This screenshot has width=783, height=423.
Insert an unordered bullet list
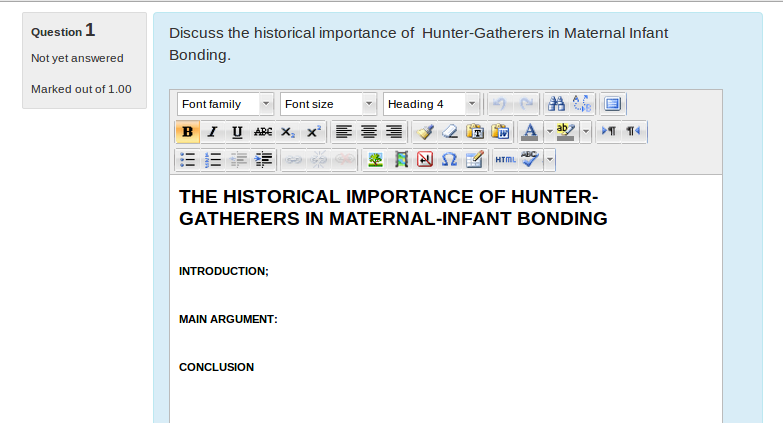pyautogui.click(x=187, y=160)
